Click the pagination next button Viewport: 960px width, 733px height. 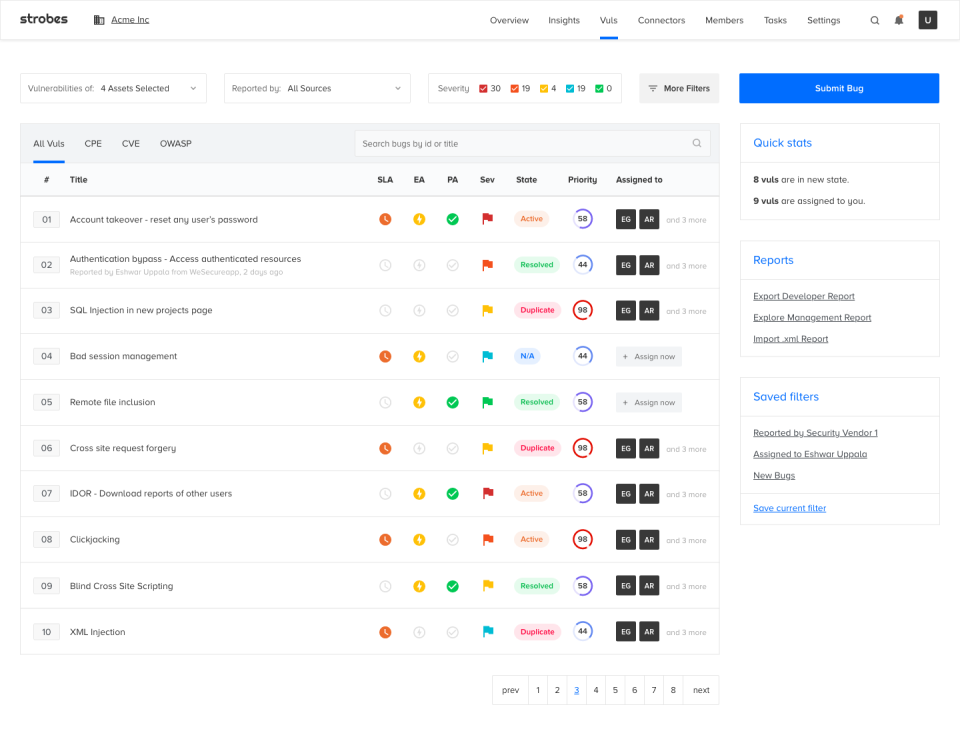coord(701,690)
